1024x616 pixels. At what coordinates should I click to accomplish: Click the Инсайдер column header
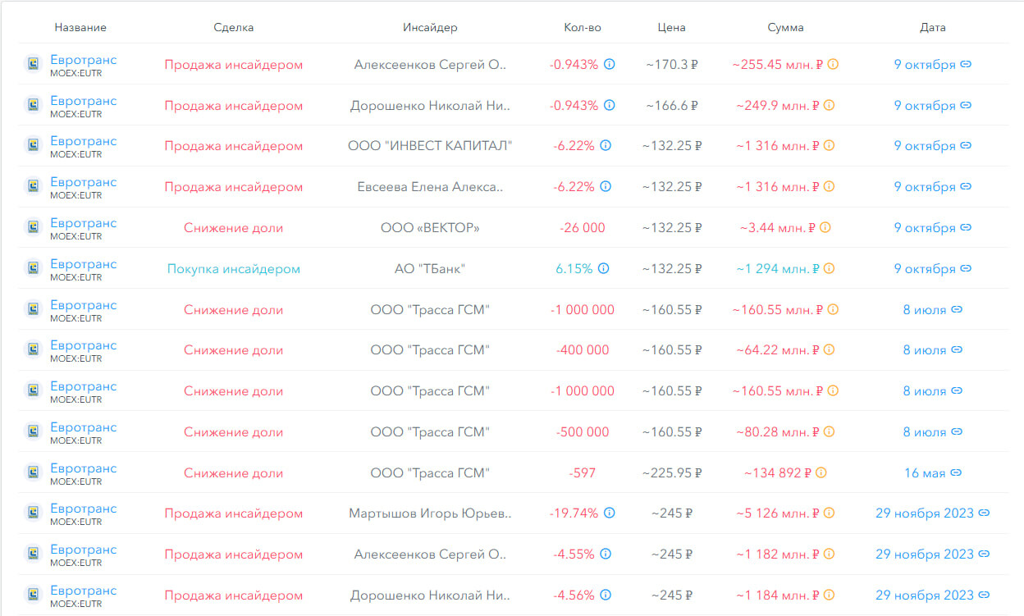(430, 27)
